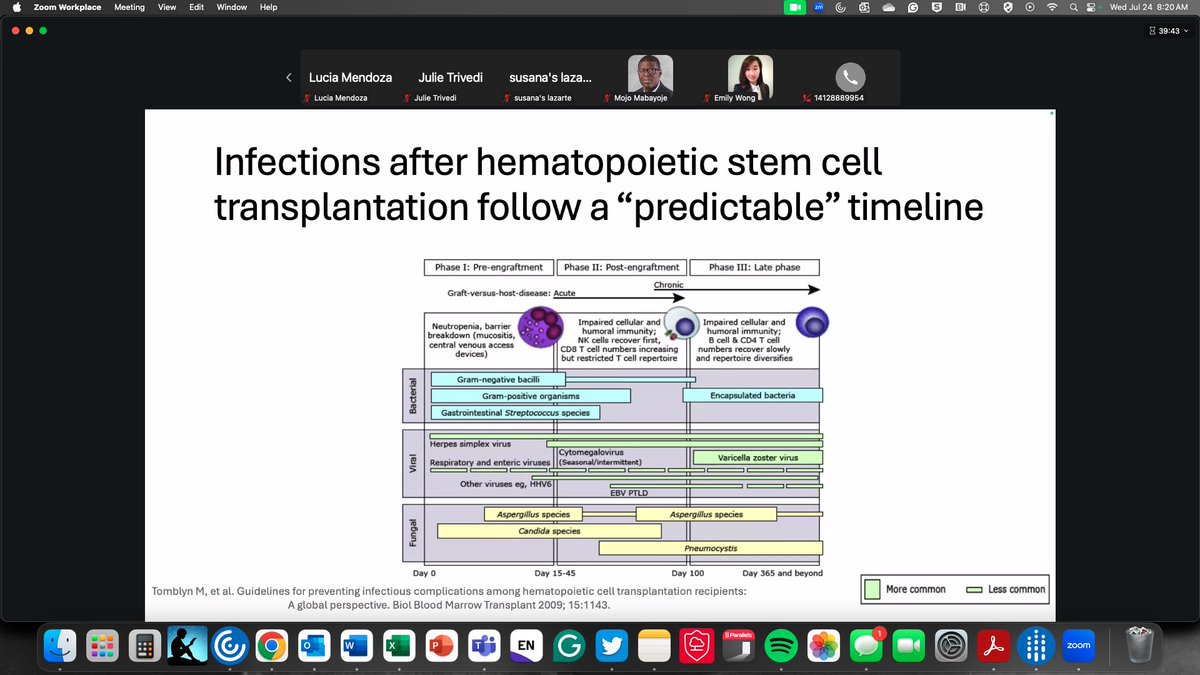
Task: Open Microsoft Word from the dock
Action: point(354,646)
